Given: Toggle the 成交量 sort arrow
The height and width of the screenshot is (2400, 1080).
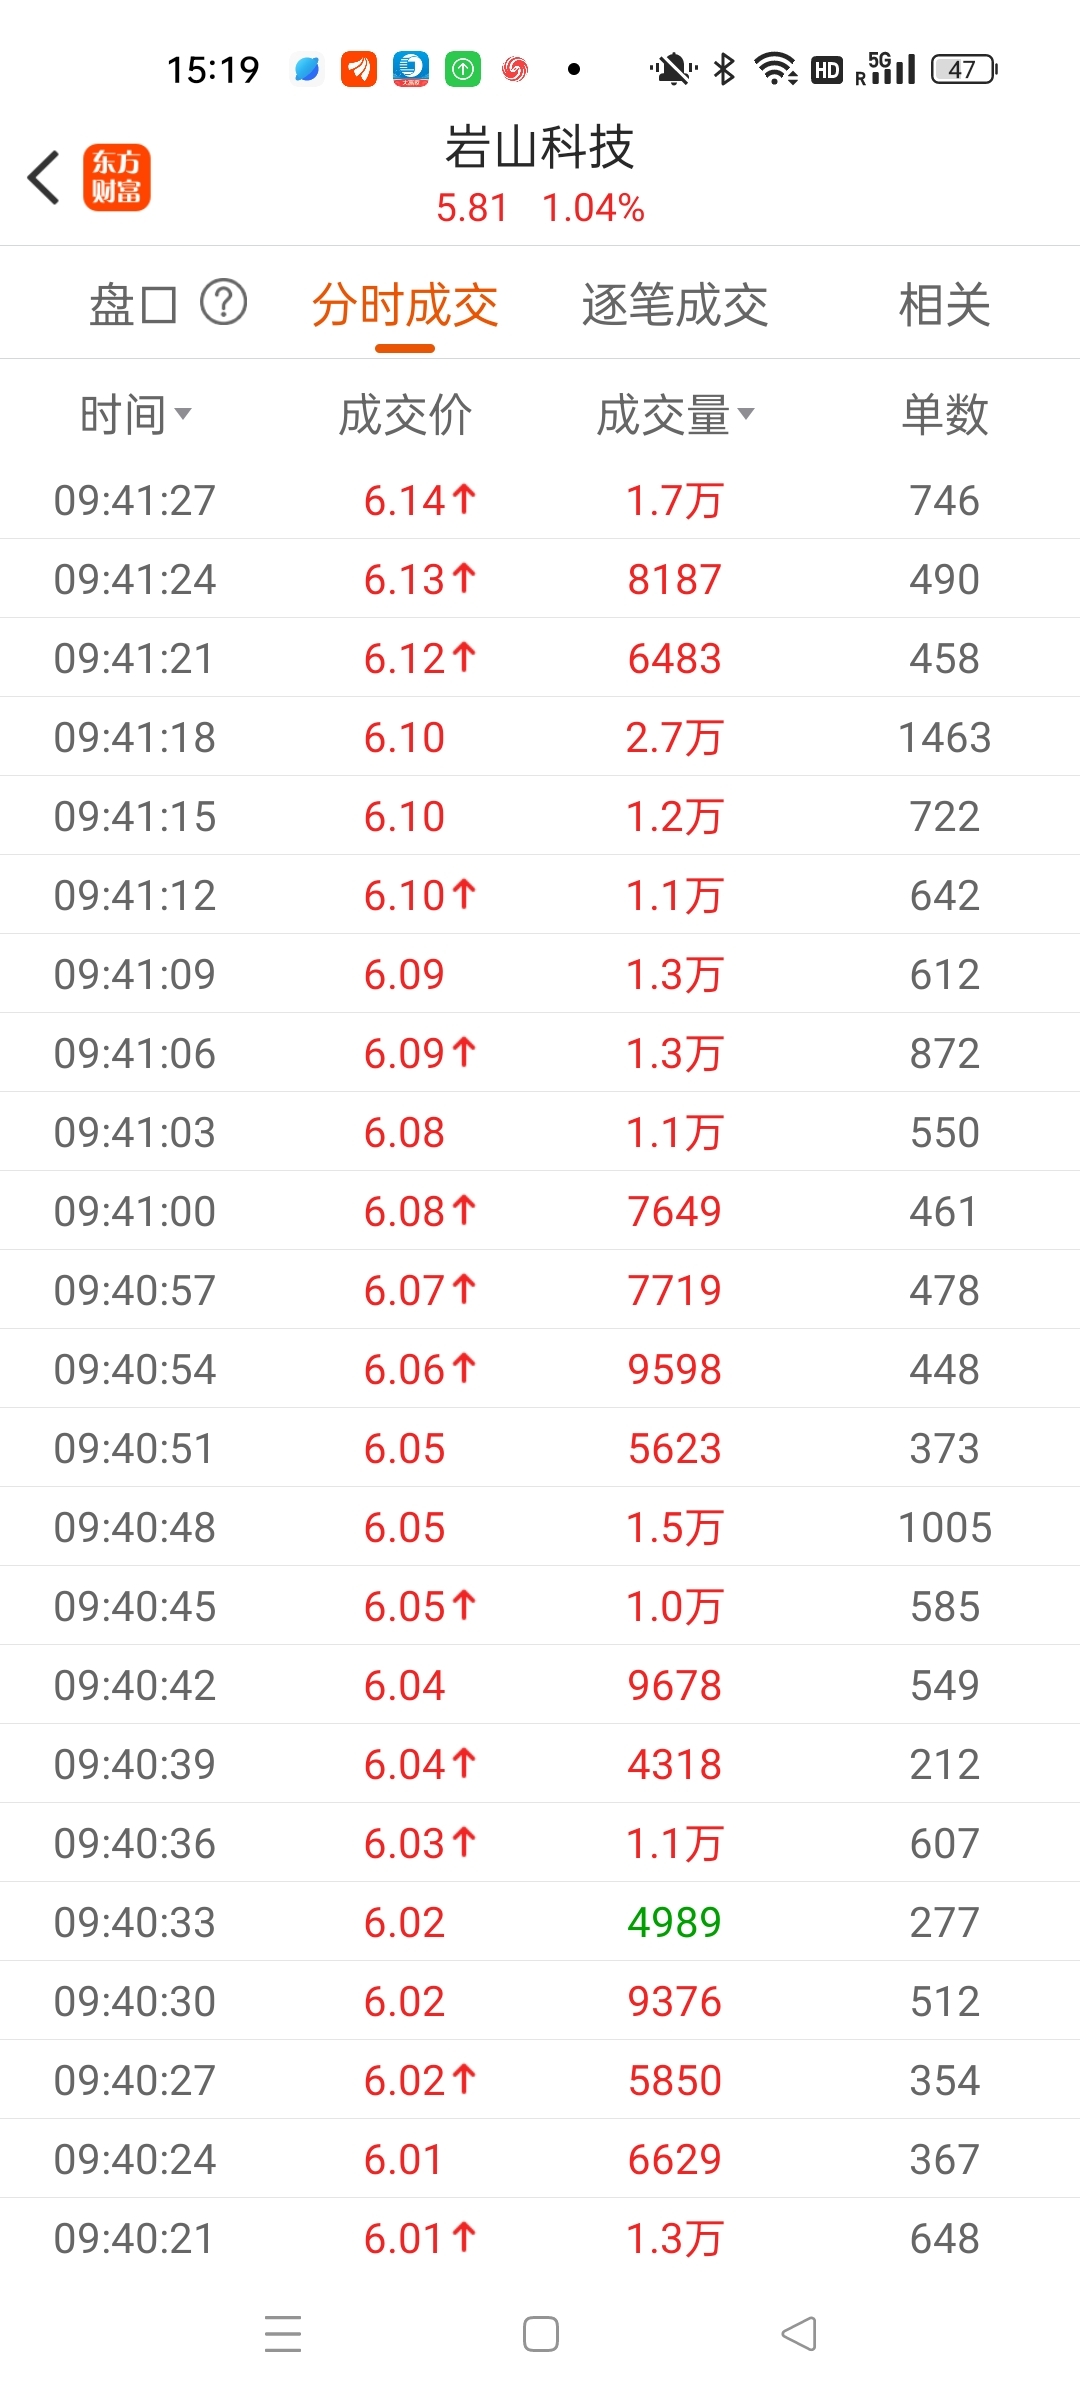Looking at the screenshot, I should [x=746, y=413].
